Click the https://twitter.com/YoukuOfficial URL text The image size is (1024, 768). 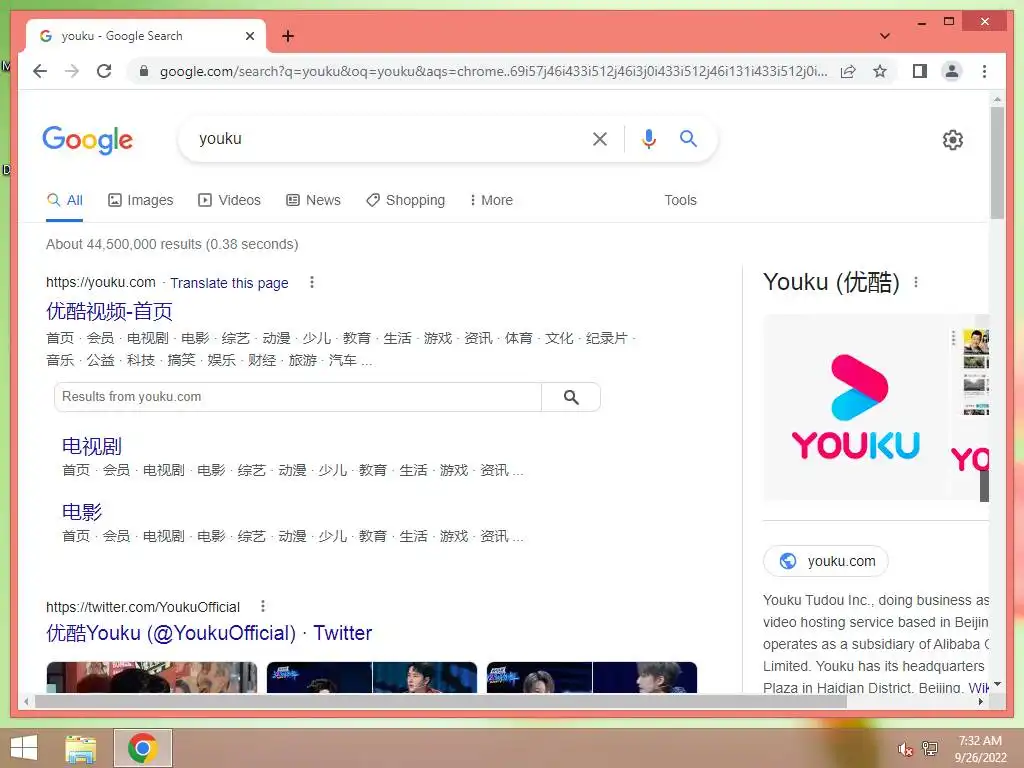143,607
